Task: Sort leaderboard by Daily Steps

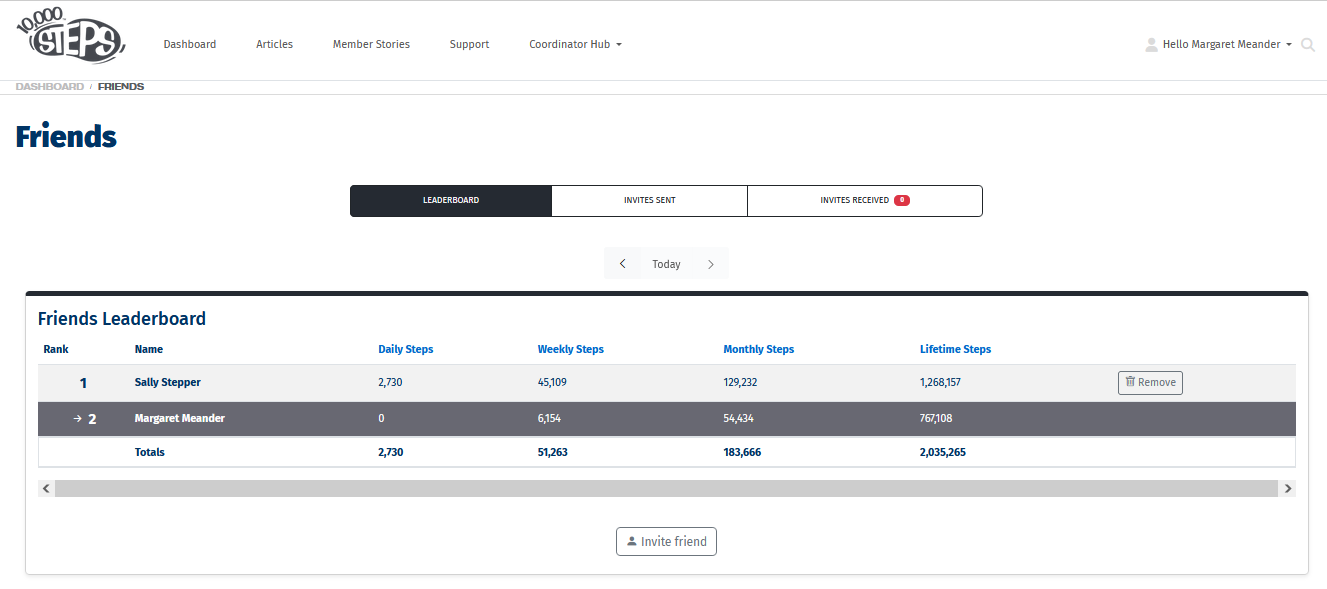Action: [x=405, y=349]
